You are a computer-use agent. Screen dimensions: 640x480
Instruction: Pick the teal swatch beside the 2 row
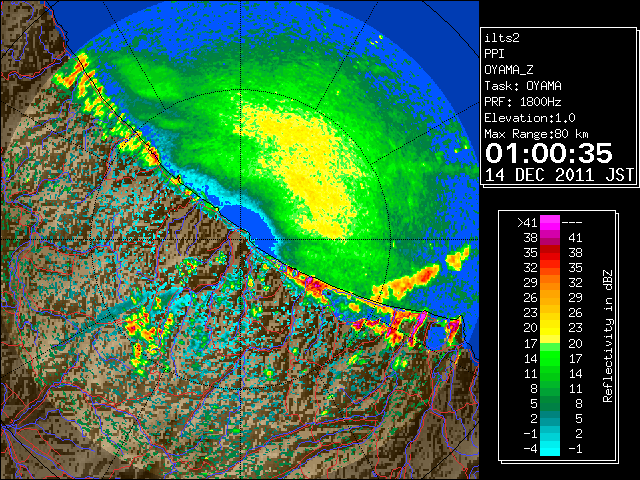click(550, 418)
